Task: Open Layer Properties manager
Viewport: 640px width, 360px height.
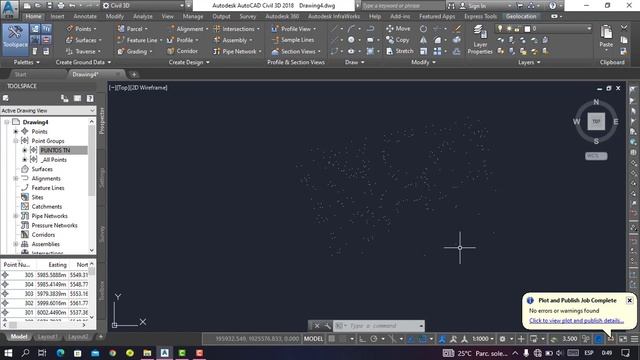Action: point(480,40)
